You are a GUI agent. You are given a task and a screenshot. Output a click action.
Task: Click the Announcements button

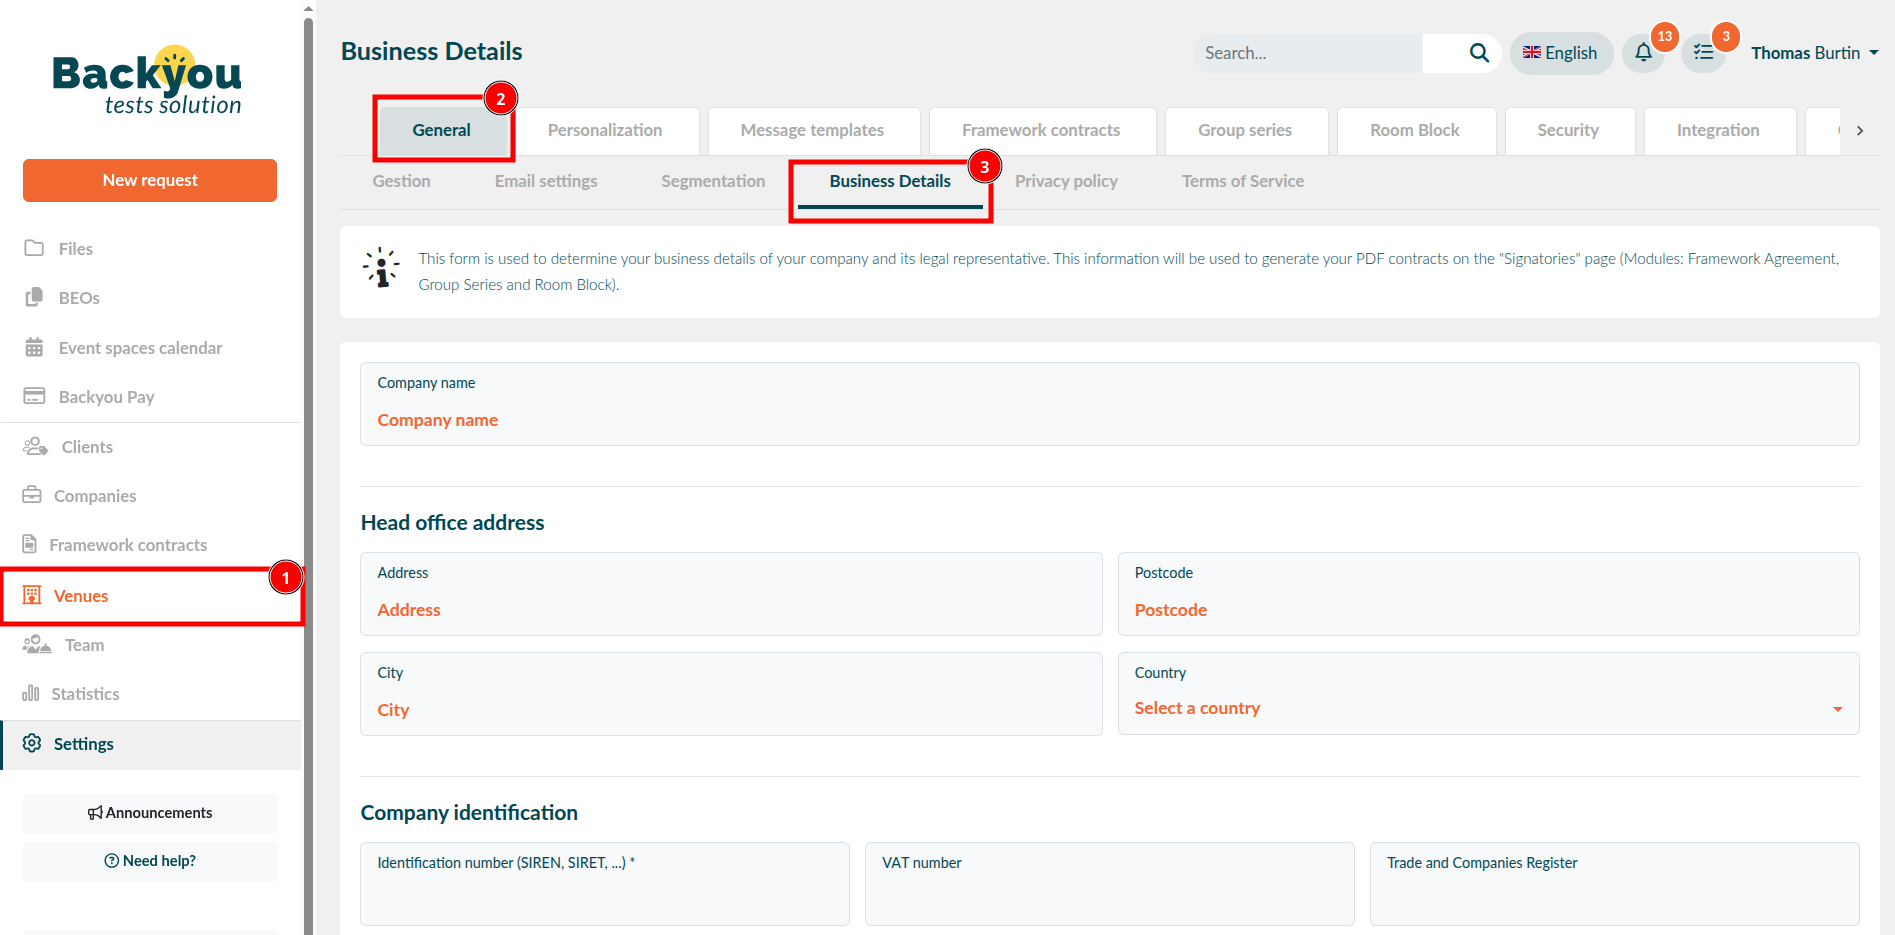(150, 813)
